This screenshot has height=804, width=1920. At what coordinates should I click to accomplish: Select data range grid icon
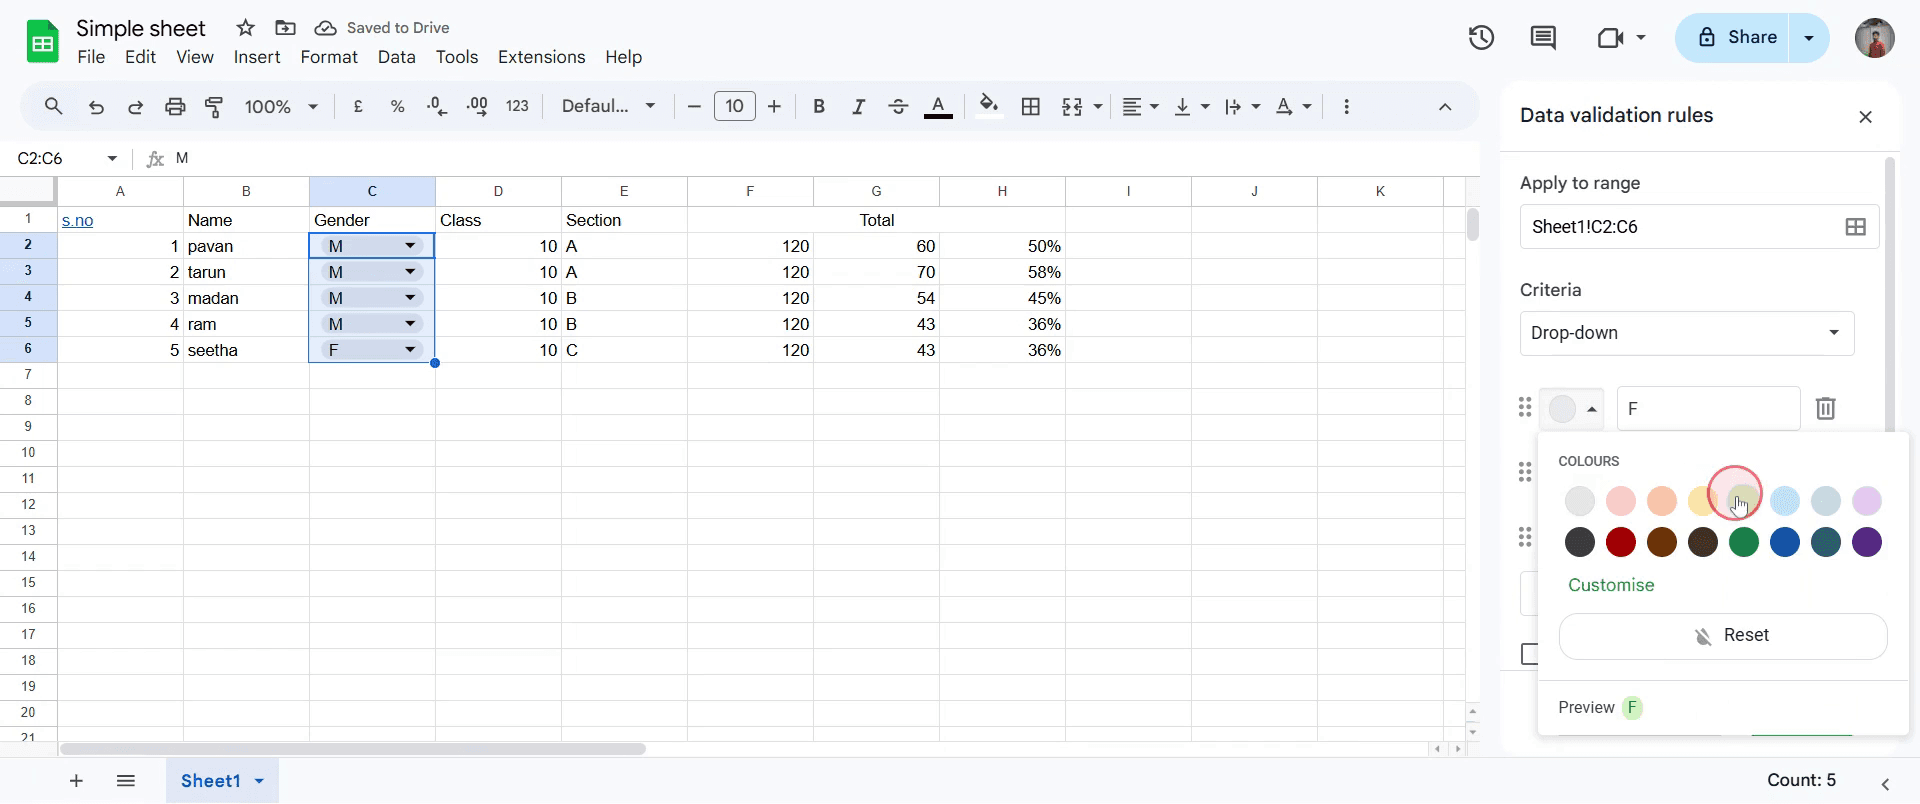[x=1856, y=227]
